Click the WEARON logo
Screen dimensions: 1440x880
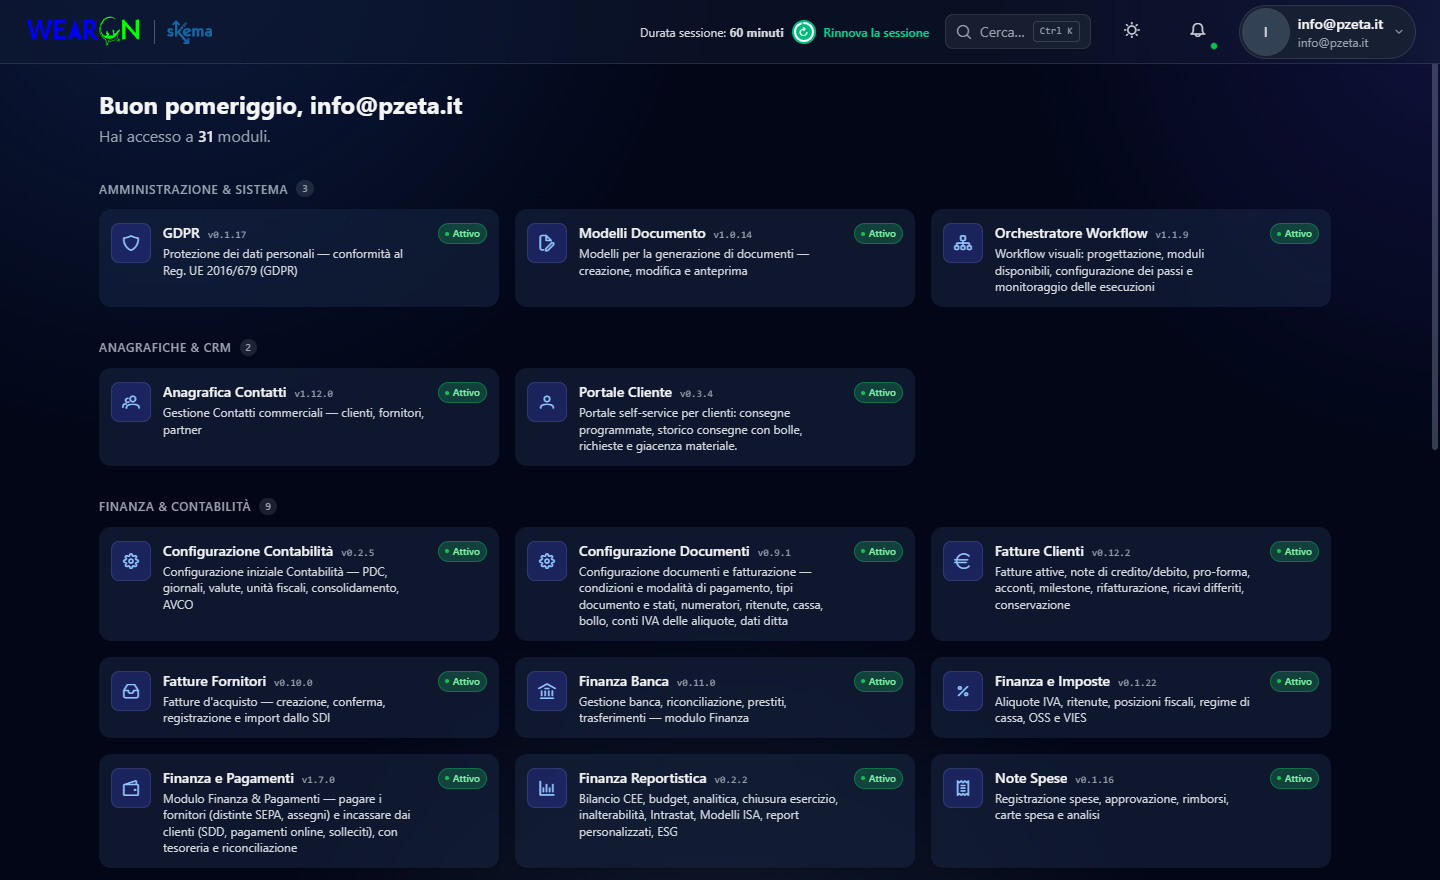click(84, 31)
